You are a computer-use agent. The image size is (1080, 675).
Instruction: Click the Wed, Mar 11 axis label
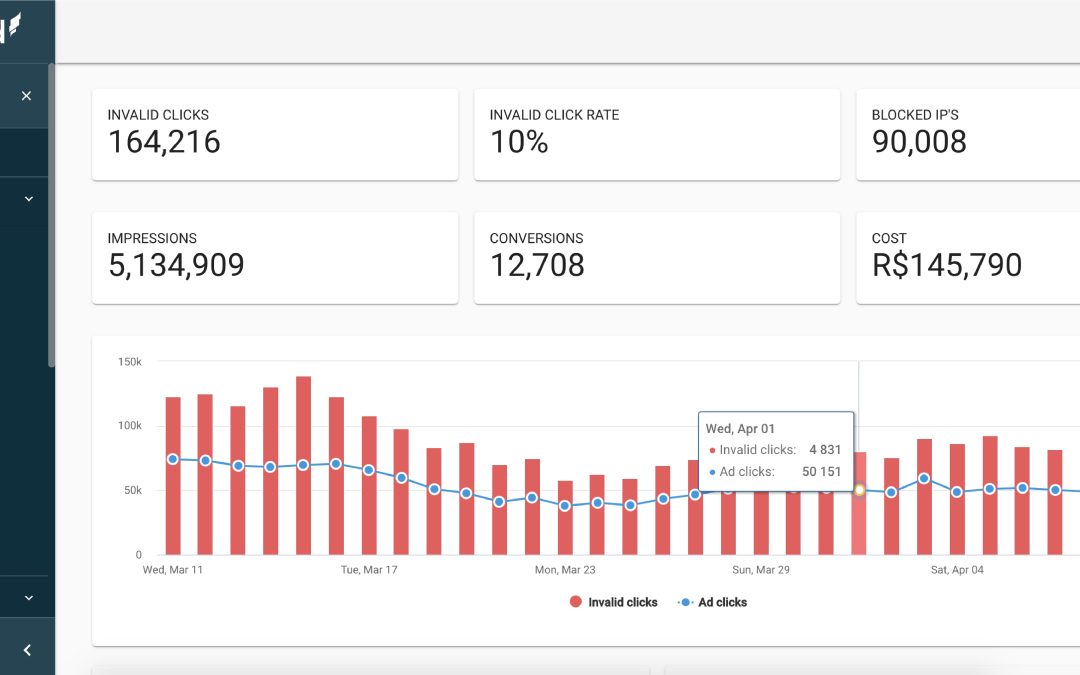tap(173, 570)
